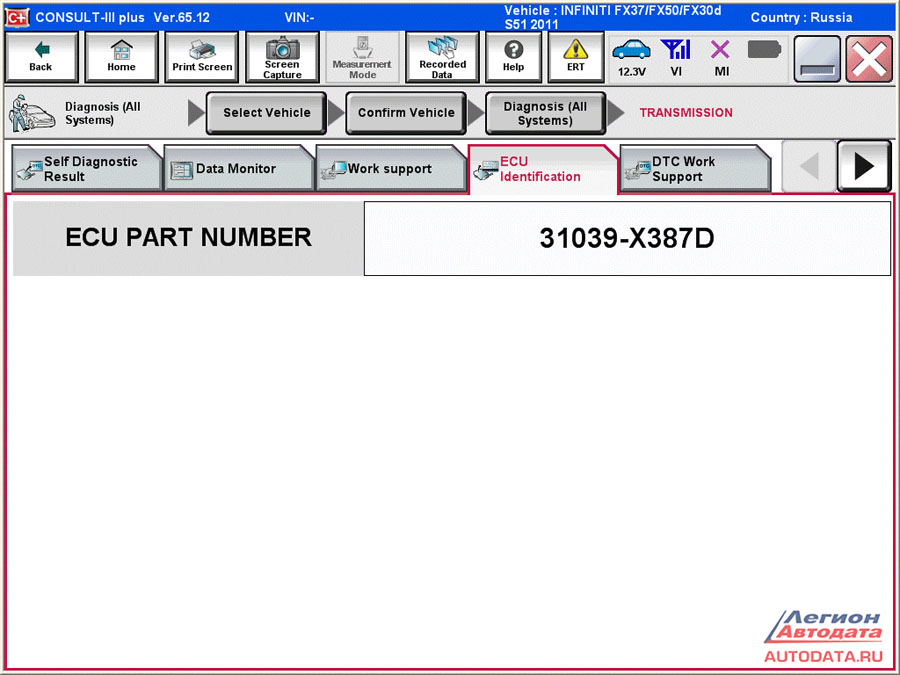Select the Work support tab
The image size is (900, 675).
[390, 169]
